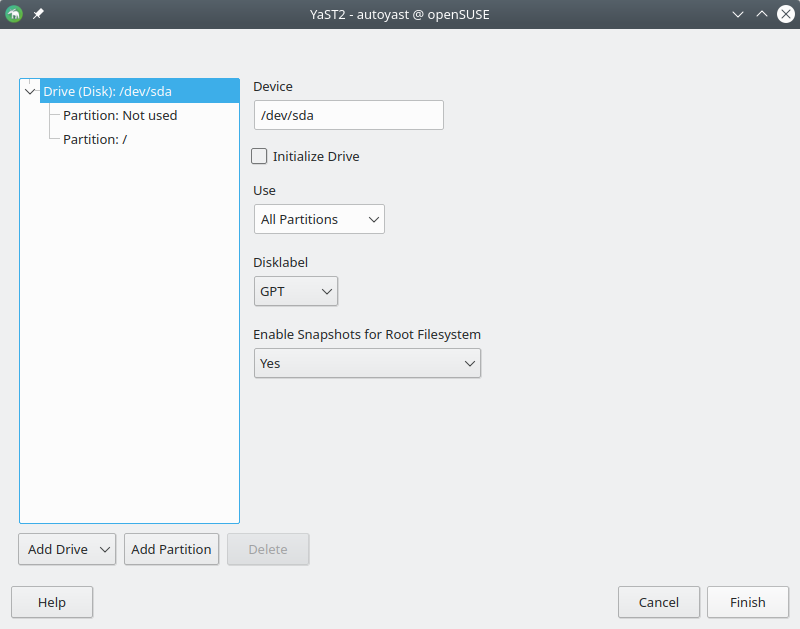Screen dimensions: 800x629
Task: Click into the Device text field
Action: [x=348, y=115]
